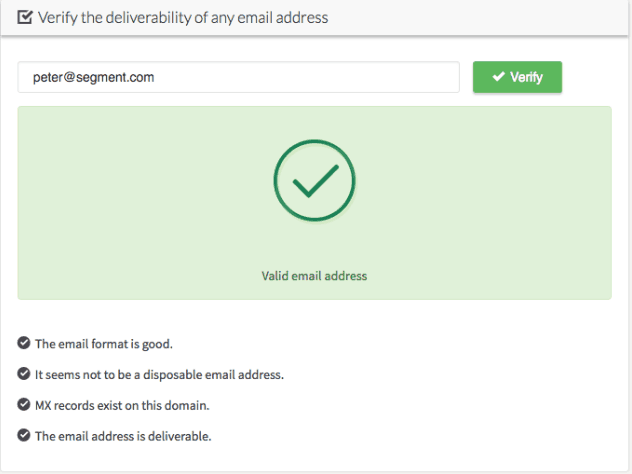
Task: Click the check icon beside disposable email line
Action: tap(24, 374)
